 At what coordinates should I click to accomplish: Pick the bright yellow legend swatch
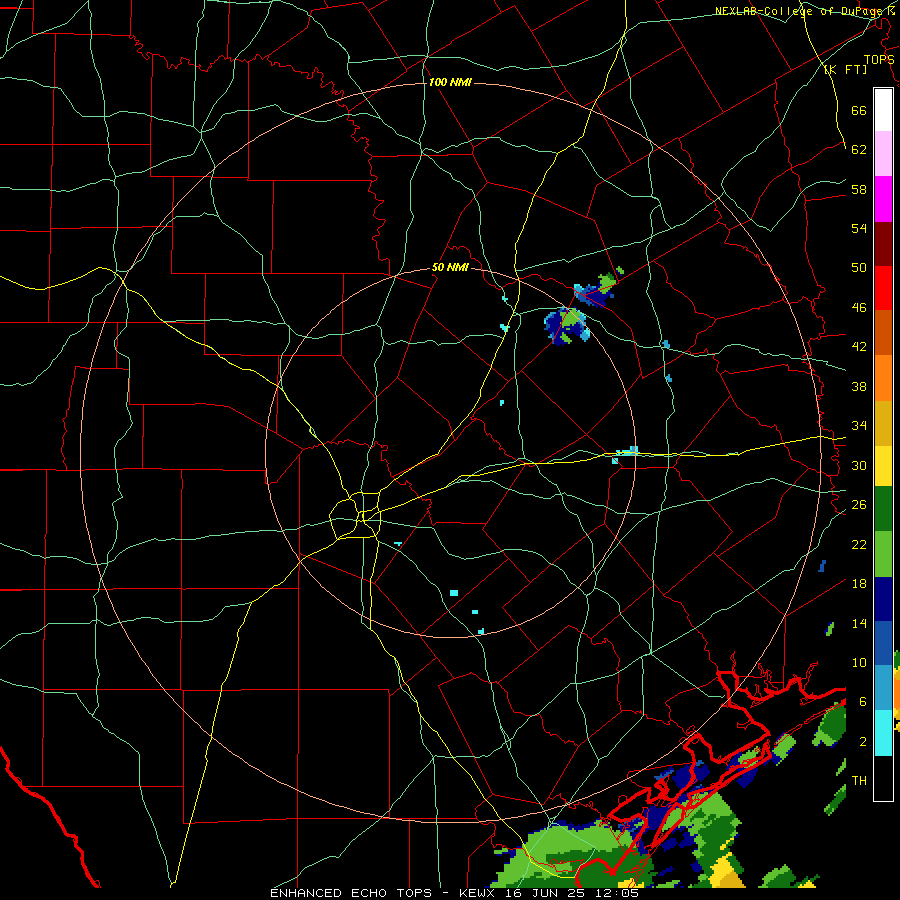883,466
